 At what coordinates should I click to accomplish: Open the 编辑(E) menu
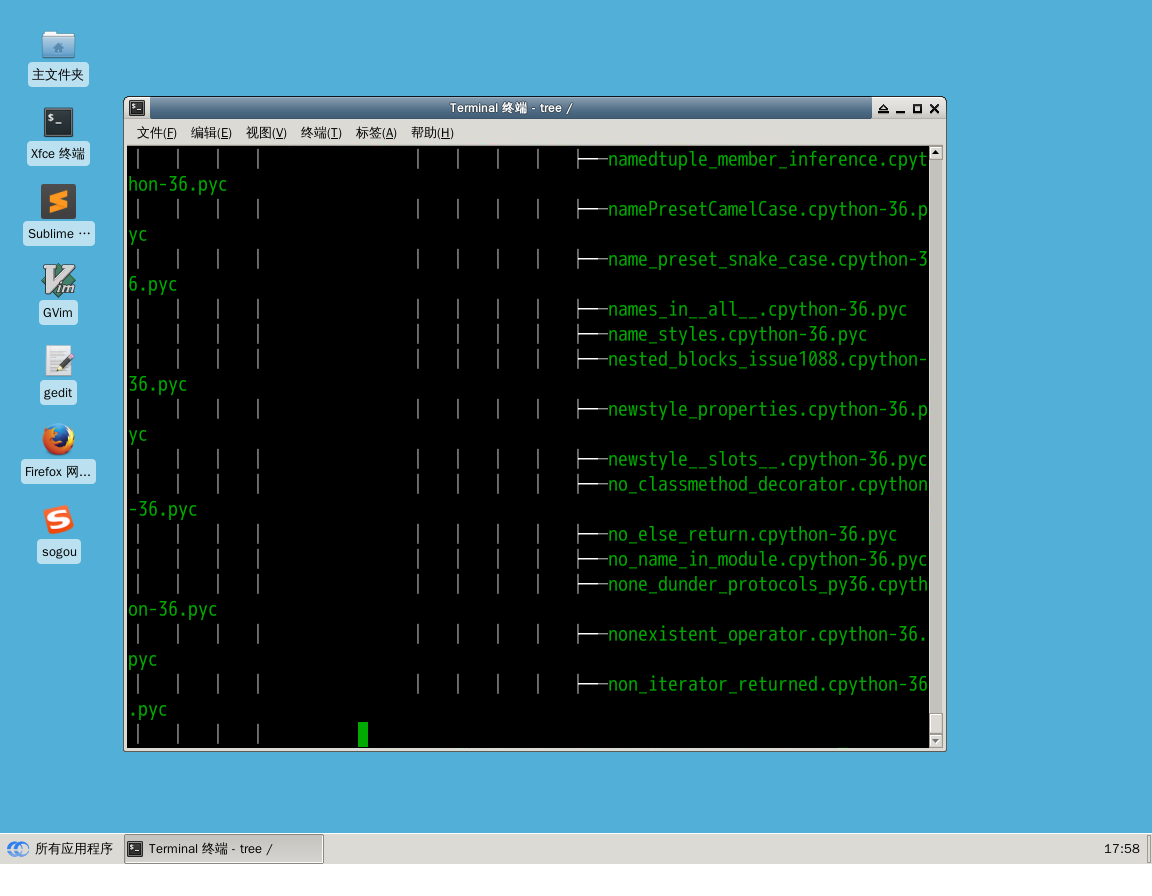click(x=211, y=133)
